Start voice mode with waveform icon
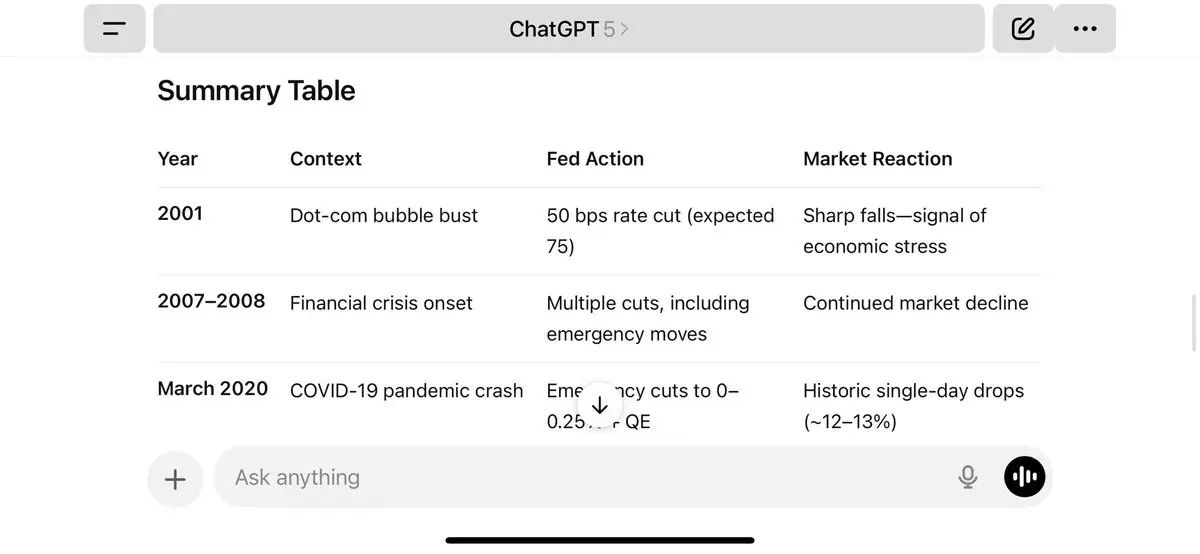The image size is (1200, 554). [1025, 477]
